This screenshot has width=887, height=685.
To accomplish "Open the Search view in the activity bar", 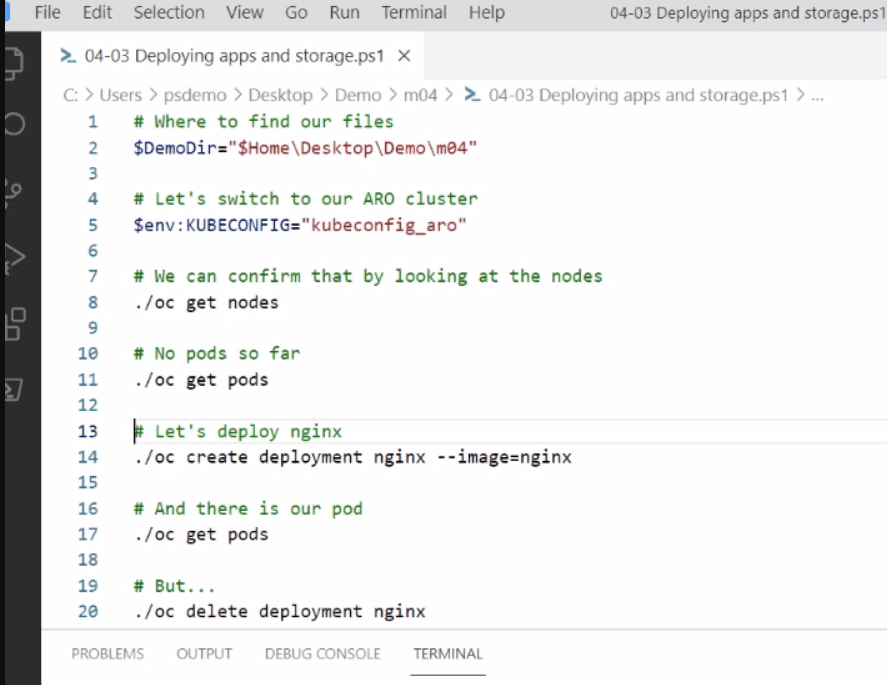I will click(x=14, y=124).
